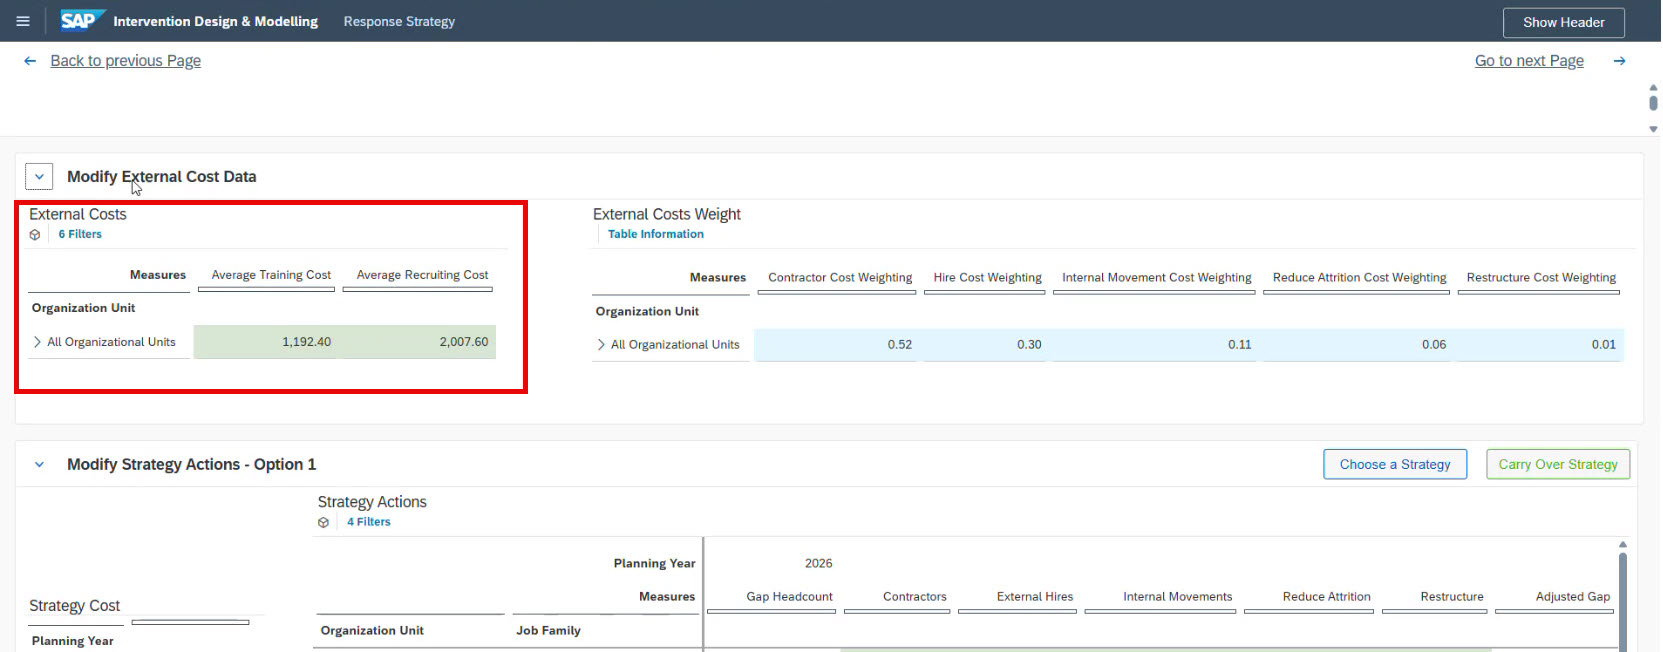Collapse the Modify External Cost Data section
This screenshot has width=1663, height=652.
[x=39, y=177]
